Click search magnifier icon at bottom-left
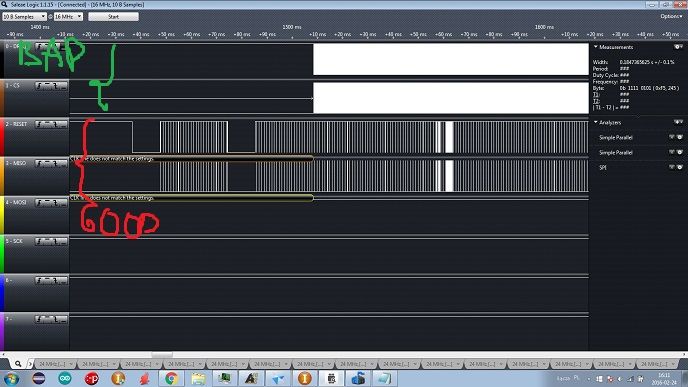The width and height of the screenshot is (688, 387). pos(18,364)
